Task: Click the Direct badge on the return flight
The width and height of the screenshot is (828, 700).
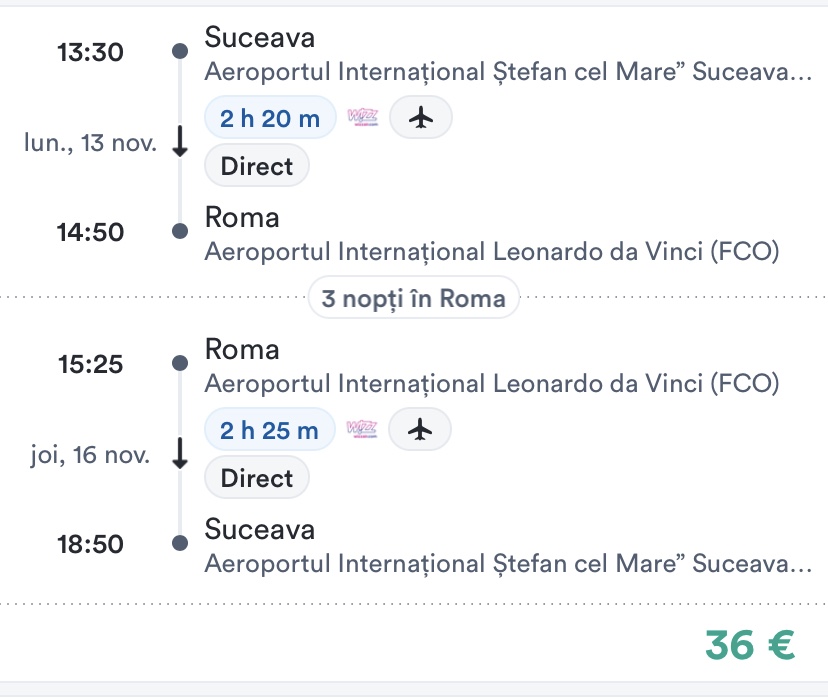Action: (257, 478)
